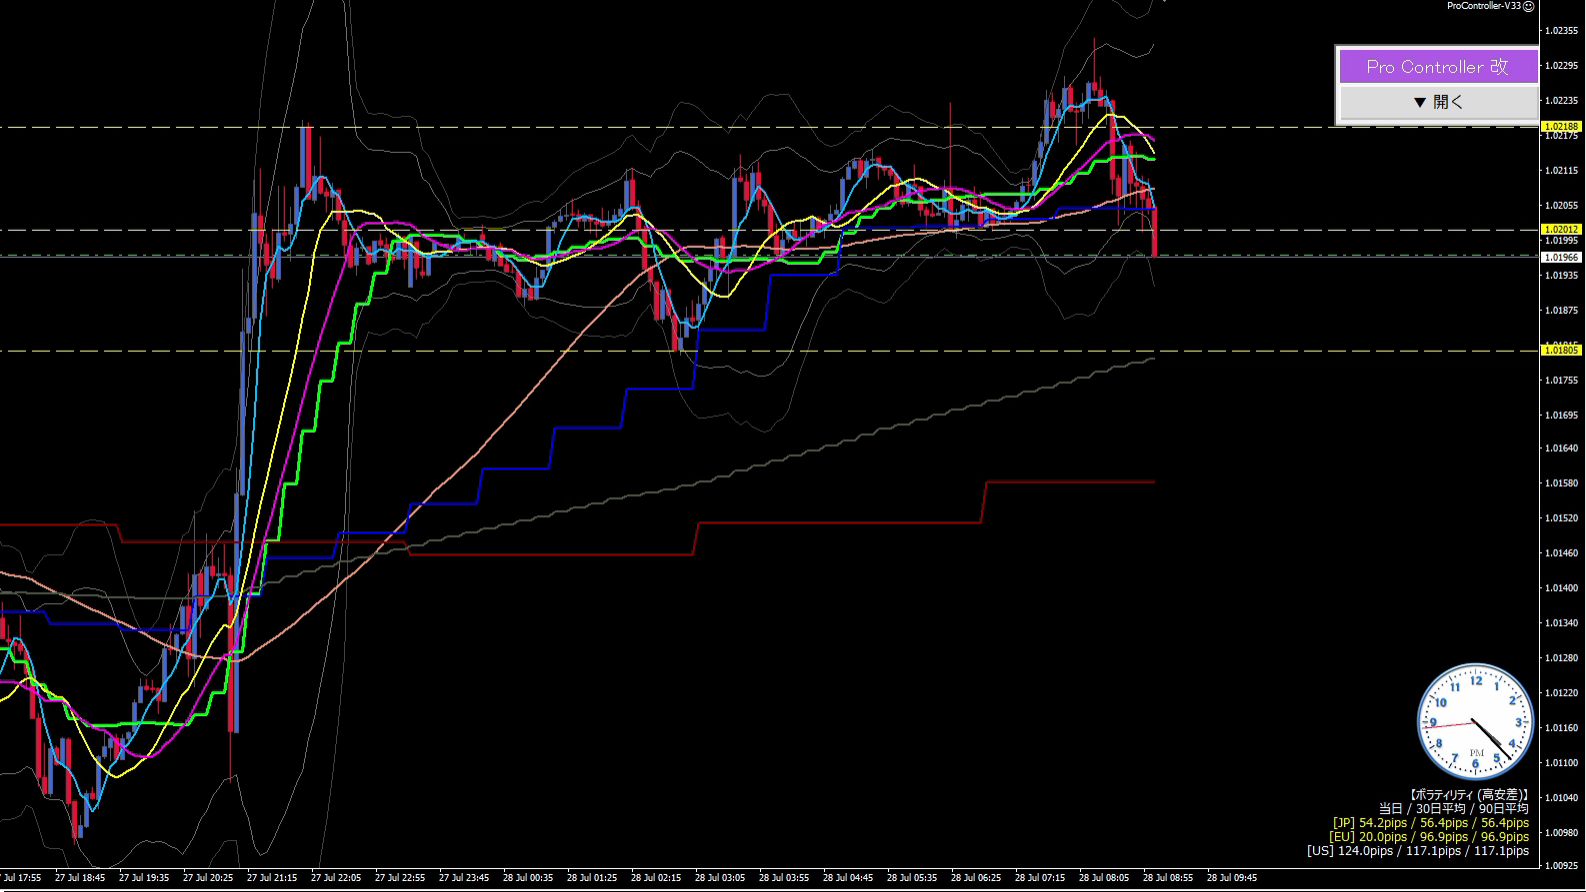Click the [JP] 54.2pips volatility line

click(x=1430, y=823)
